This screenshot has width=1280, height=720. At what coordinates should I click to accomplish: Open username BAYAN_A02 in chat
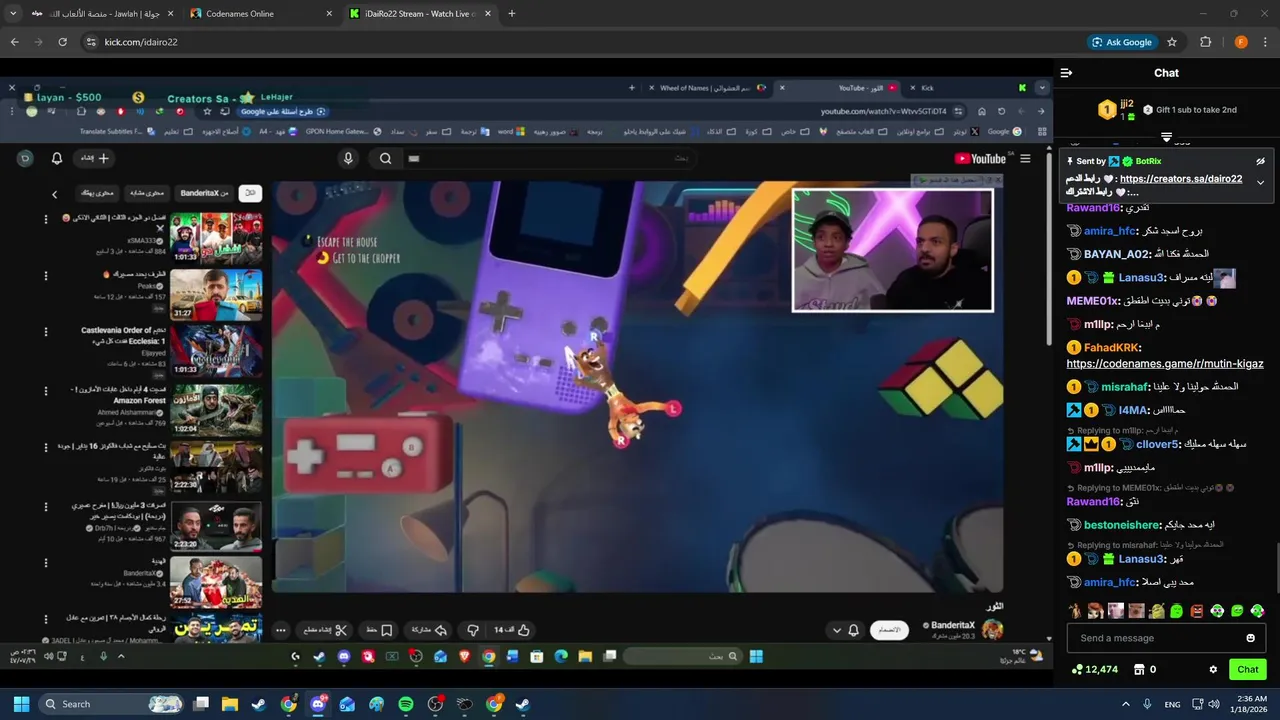tap(1116, 254)
